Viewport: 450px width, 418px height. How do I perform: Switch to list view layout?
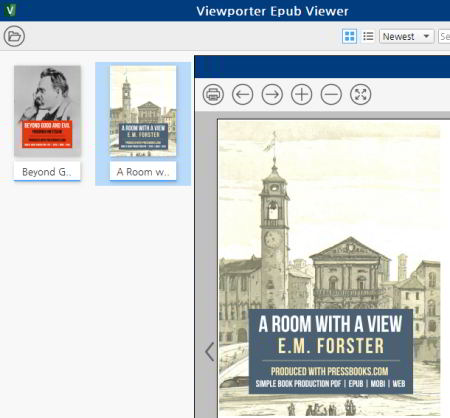click(368, 36)
